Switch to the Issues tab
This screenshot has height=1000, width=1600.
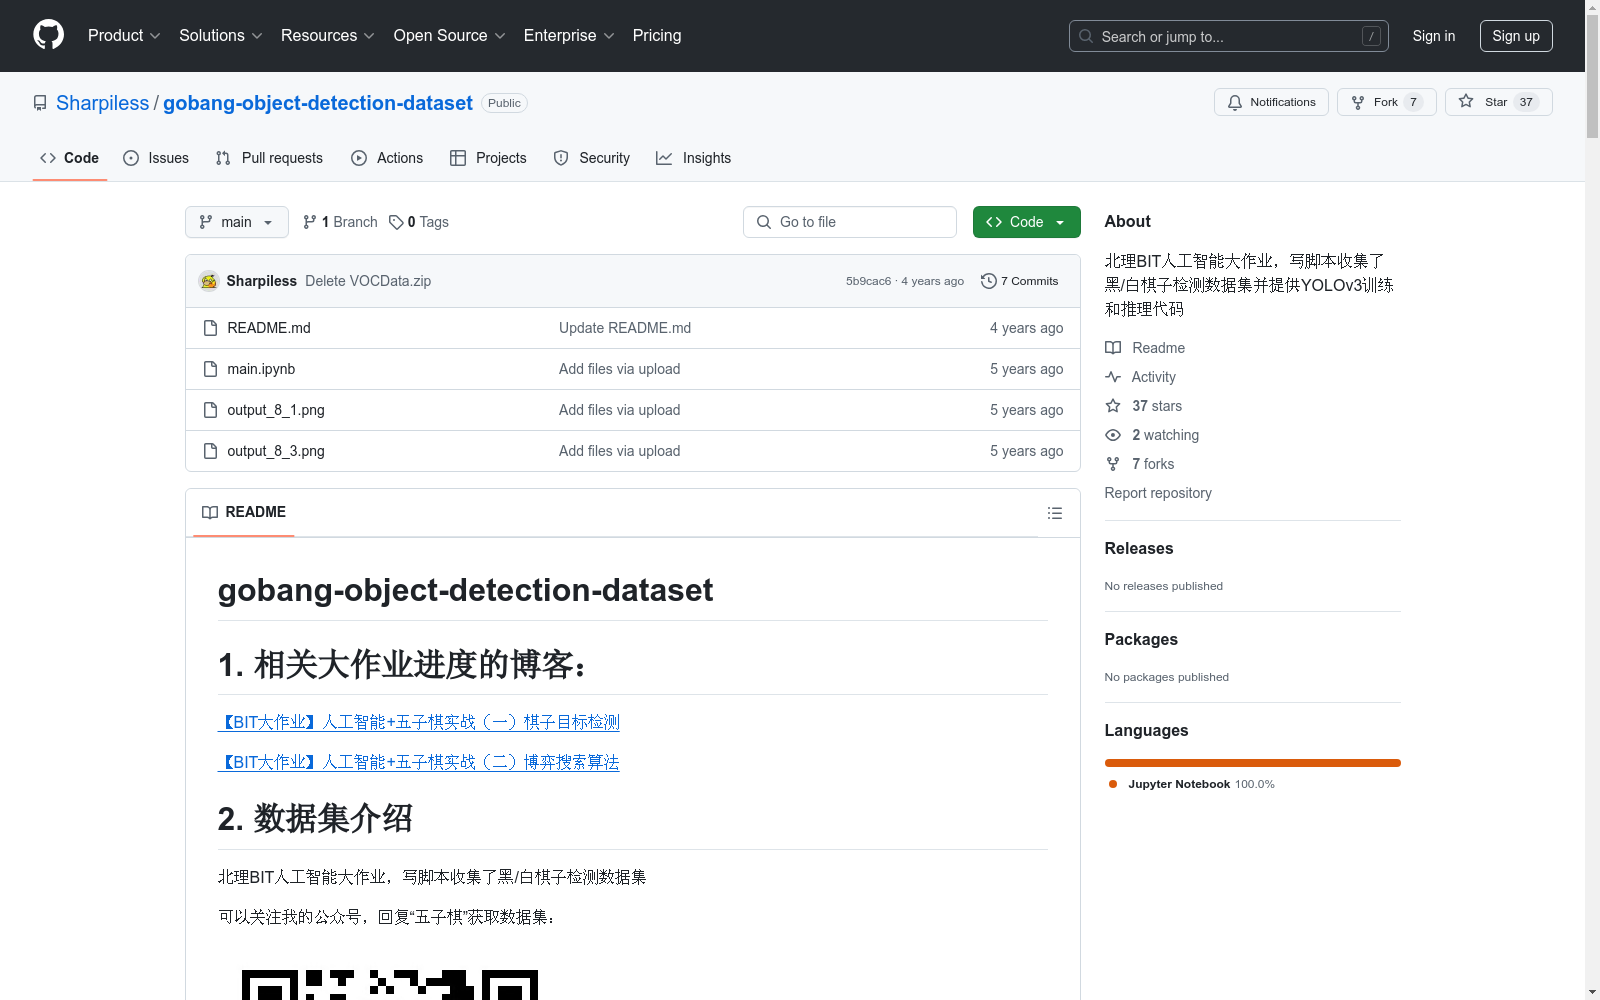tap(156, 158)
